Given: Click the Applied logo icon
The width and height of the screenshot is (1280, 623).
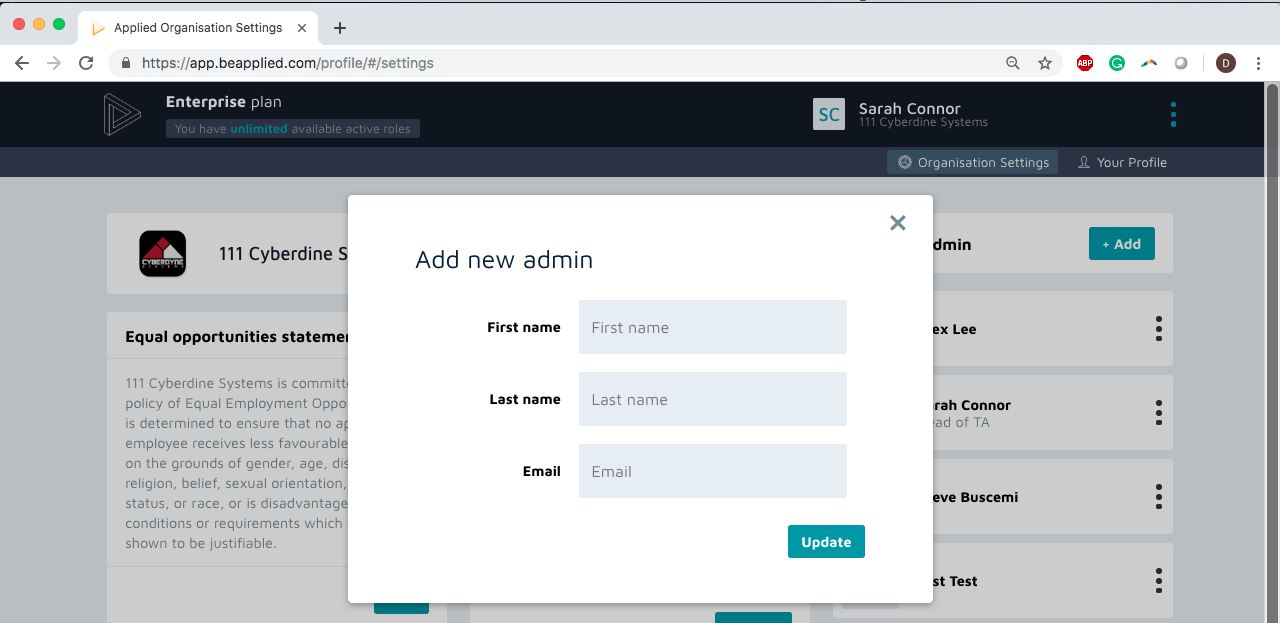Looking at the screenshot, I should [123, 114].
